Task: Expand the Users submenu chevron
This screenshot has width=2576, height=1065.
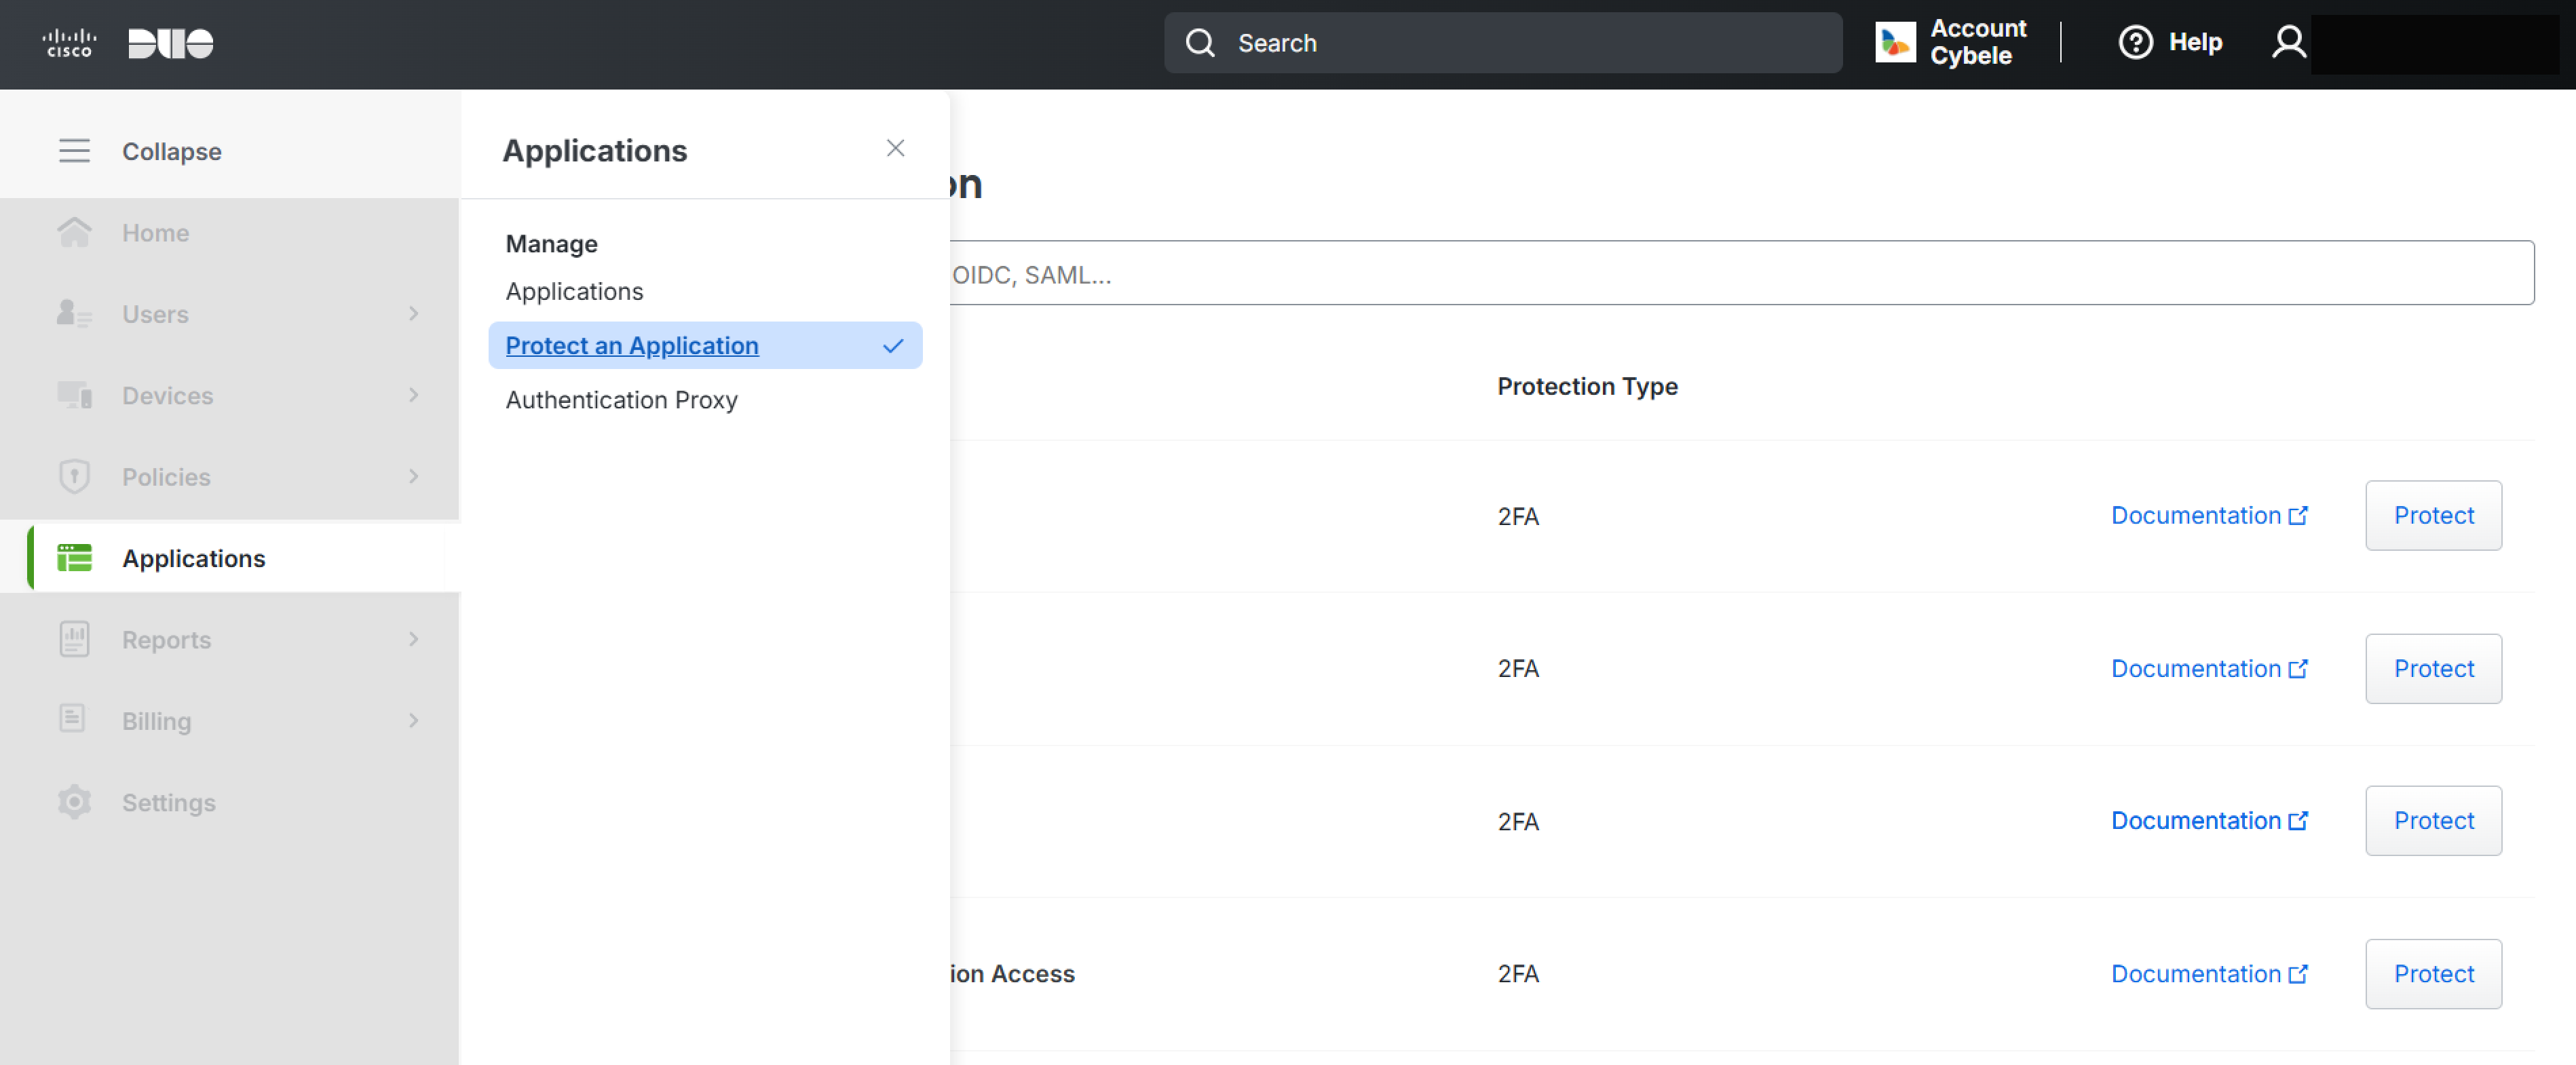Action: pos(413,314)
